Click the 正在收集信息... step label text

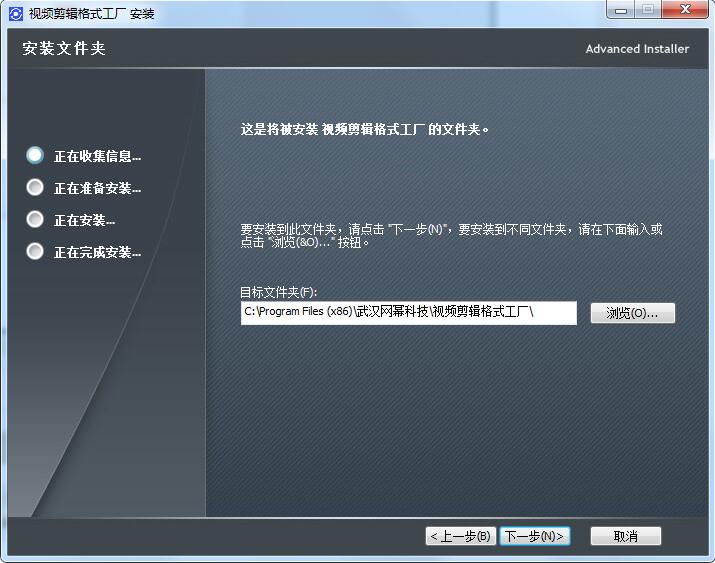97,156
